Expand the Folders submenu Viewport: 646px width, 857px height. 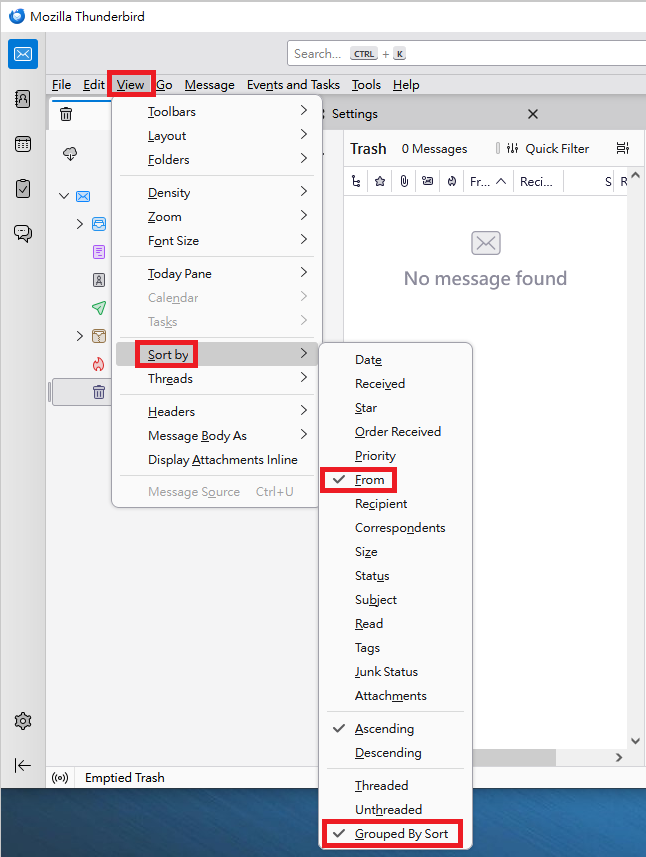click(x=216, y=160)
